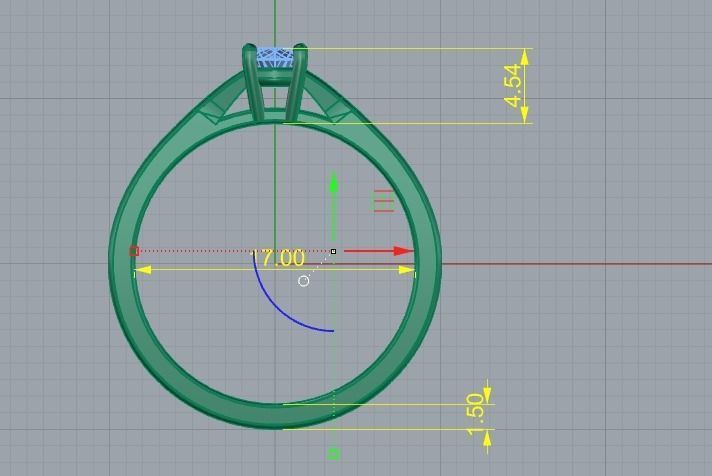The height and width of the screenshot is (476, 712).
Task: Click the small black square gumball origin handle
Action: tap(333, 251)
